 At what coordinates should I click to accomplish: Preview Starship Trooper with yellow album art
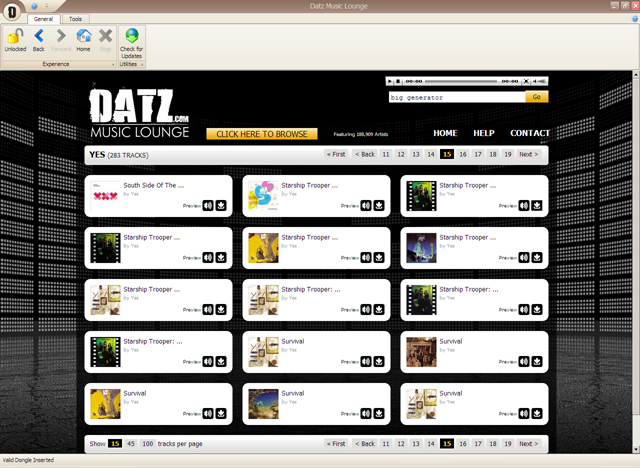point(366,257)
